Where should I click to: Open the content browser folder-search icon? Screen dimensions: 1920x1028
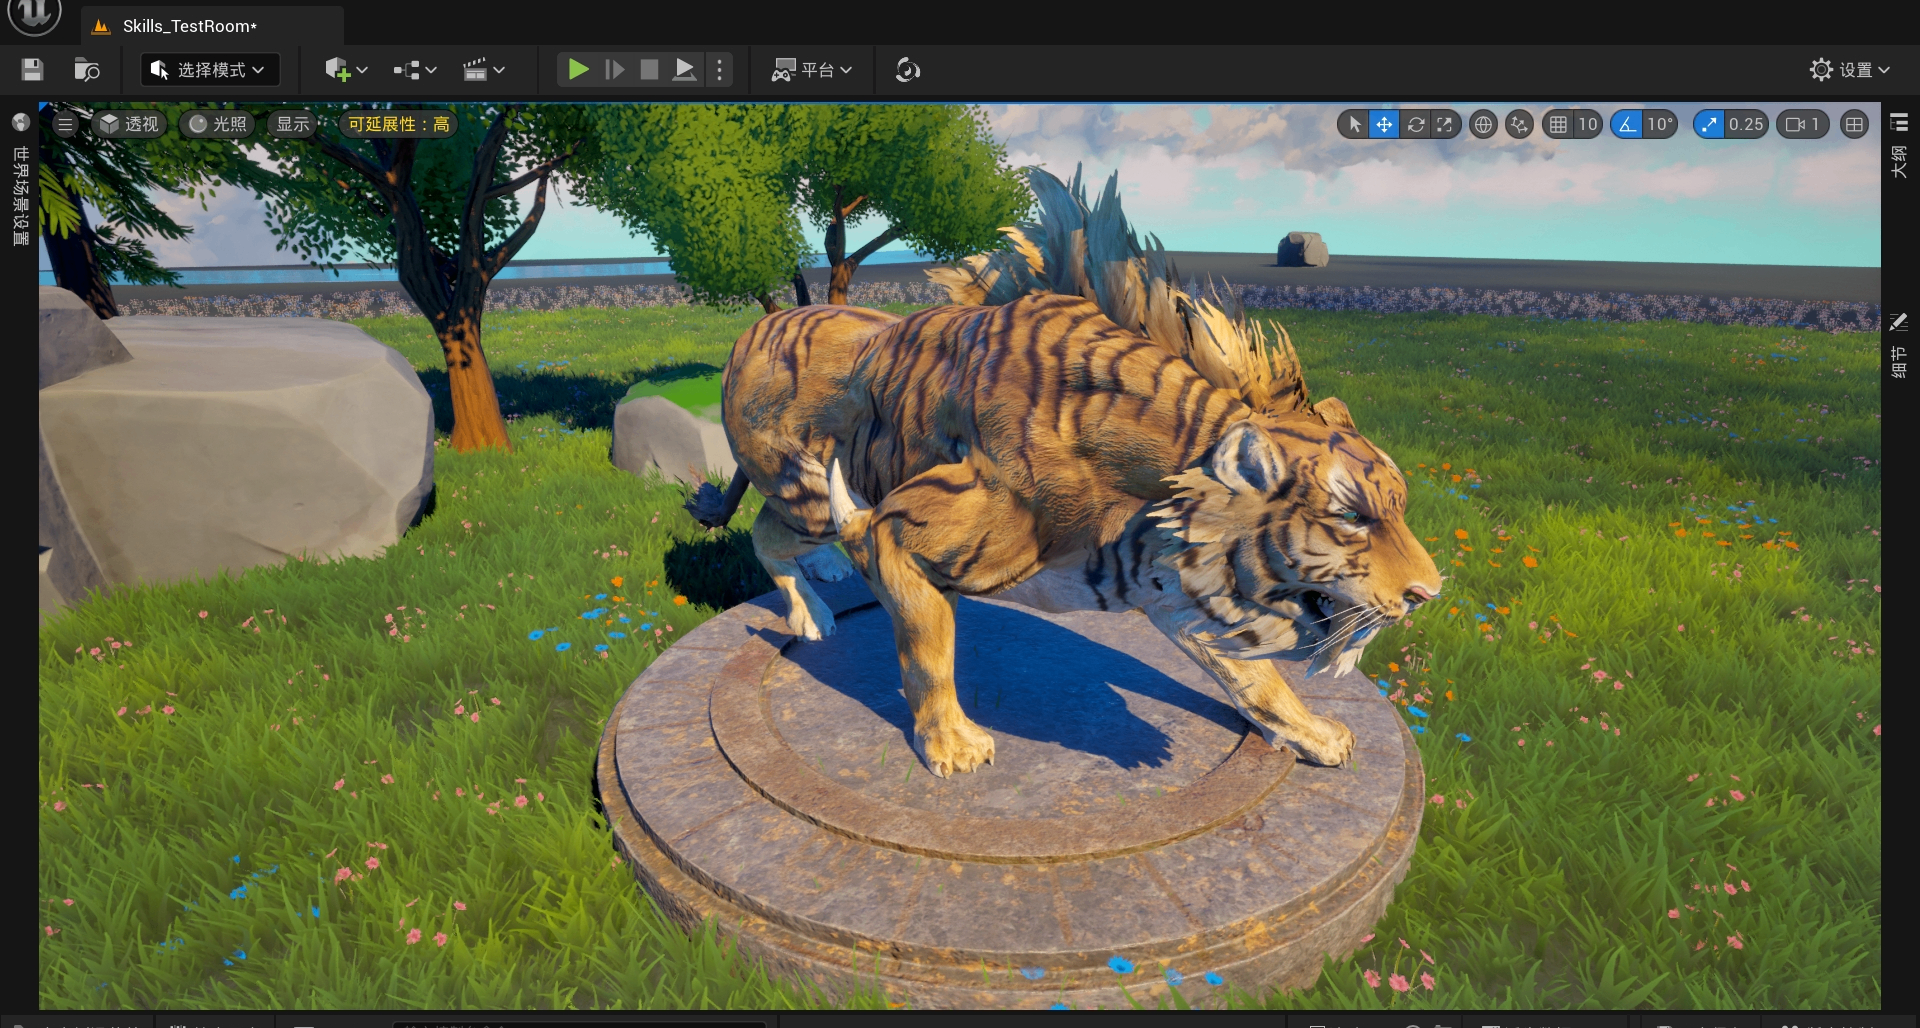(87, 69)
